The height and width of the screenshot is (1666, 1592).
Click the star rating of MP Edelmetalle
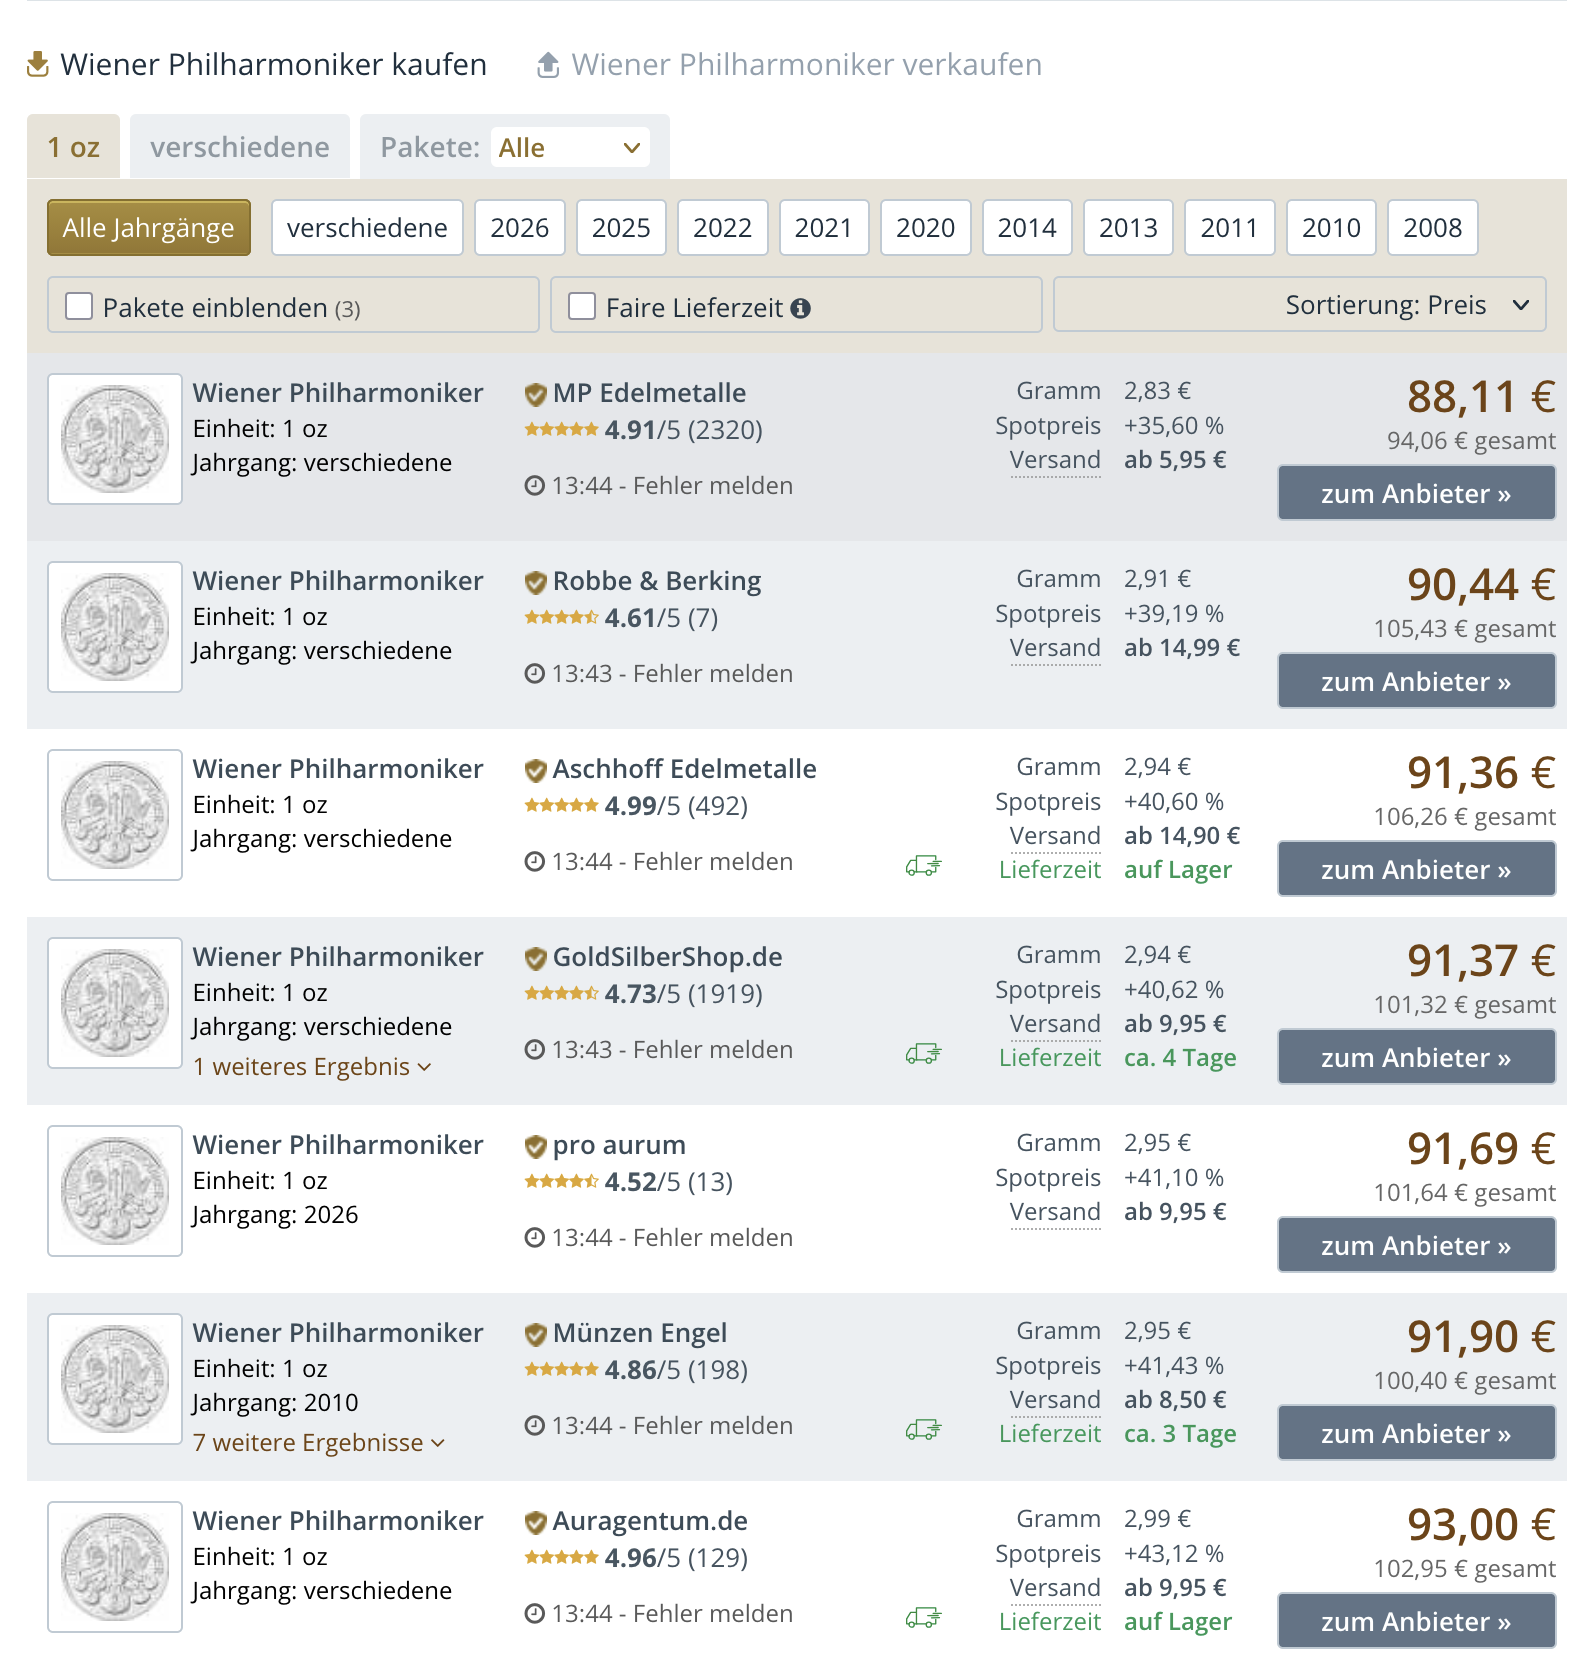562,430
